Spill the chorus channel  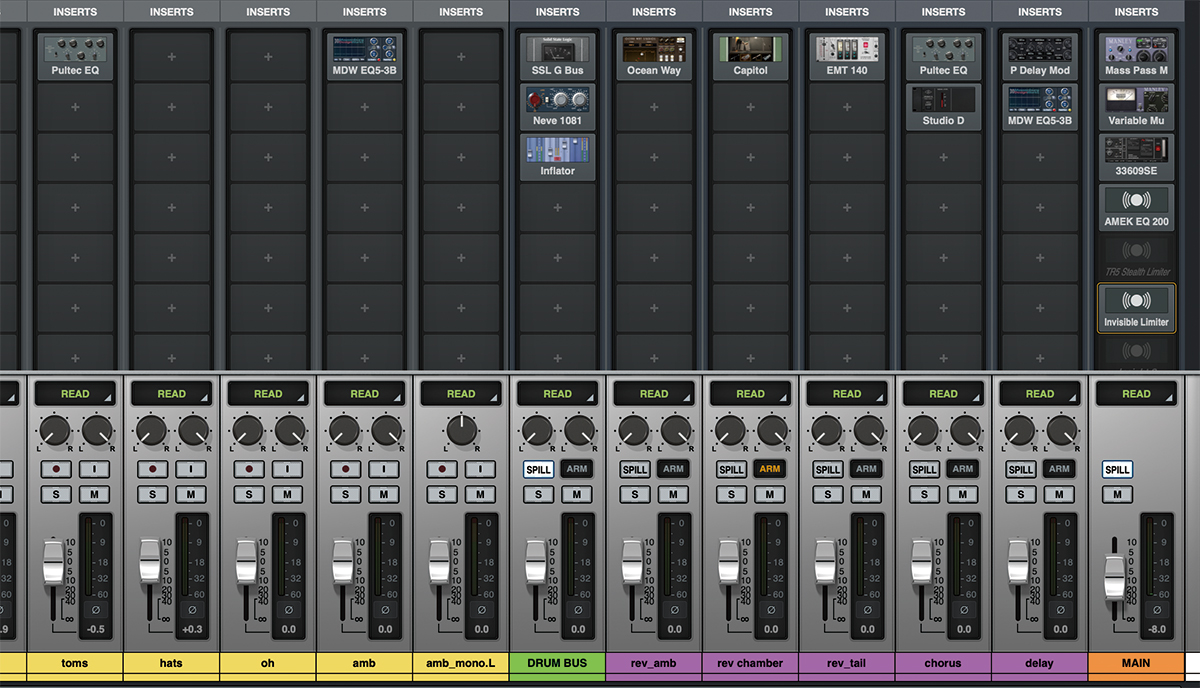coord(924,469)
